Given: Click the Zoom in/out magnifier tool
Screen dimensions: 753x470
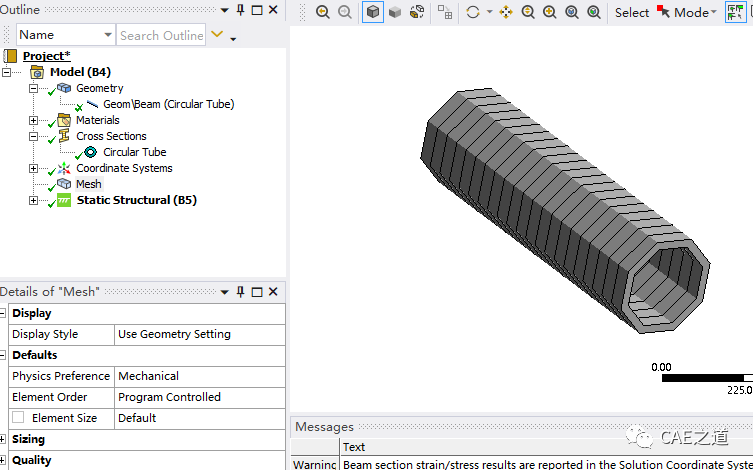Looking at the screenshot, I should (528, 12).
